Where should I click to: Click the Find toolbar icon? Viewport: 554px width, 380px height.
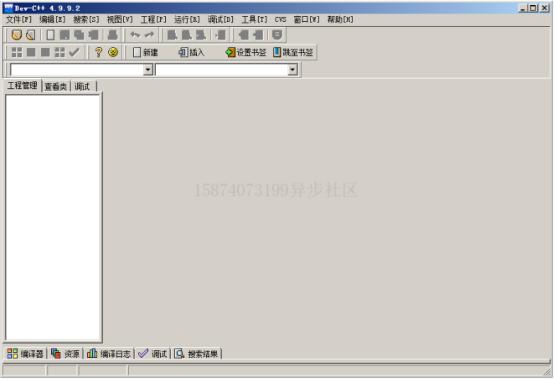pyautogui.click(x=172, y=35)
